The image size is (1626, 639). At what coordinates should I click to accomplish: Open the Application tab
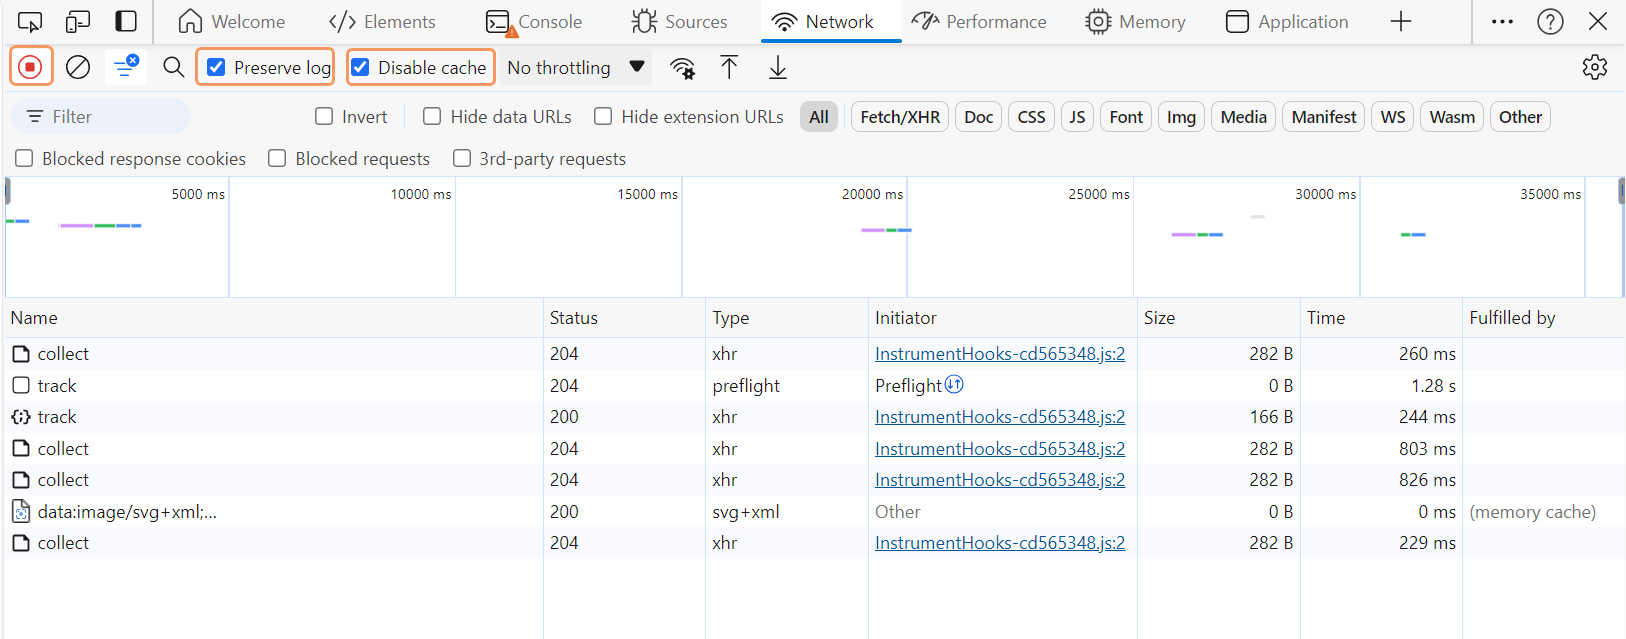(1287, 21)
